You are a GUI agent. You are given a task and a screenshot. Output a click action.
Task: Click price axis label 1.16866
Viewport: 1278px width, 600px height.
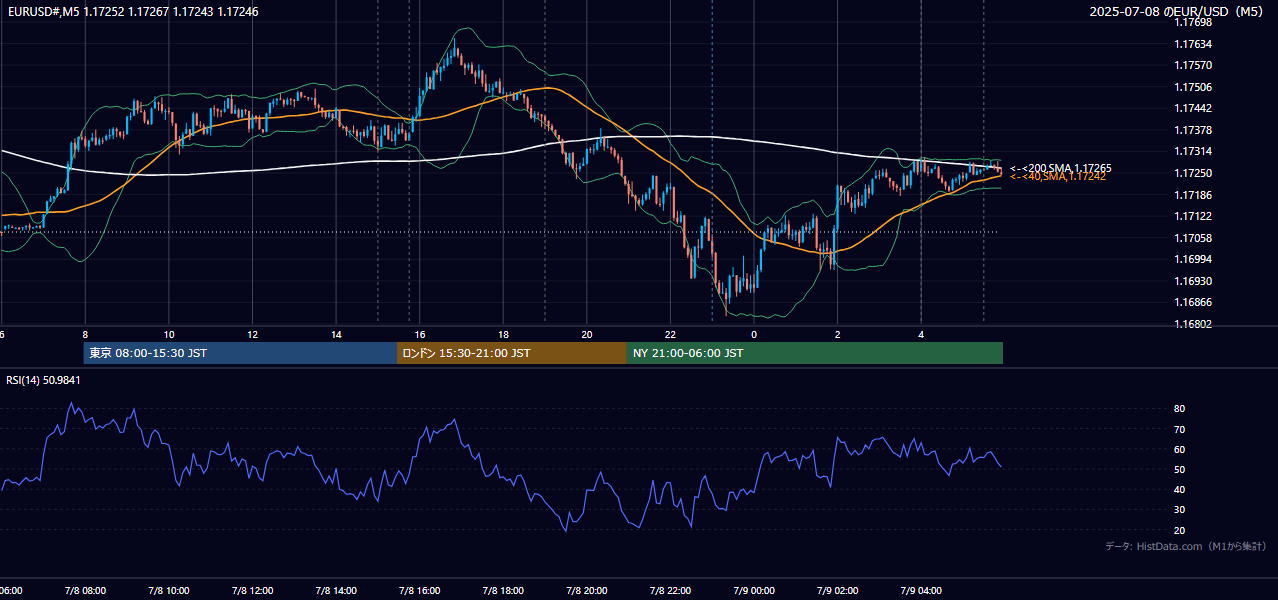tap(1193, 302)
